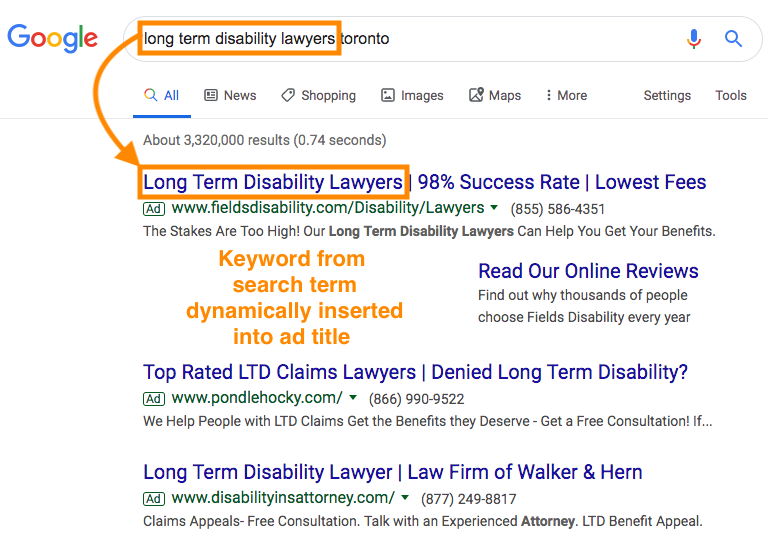Click the About 3,320,000 results text

pos(264,141)
